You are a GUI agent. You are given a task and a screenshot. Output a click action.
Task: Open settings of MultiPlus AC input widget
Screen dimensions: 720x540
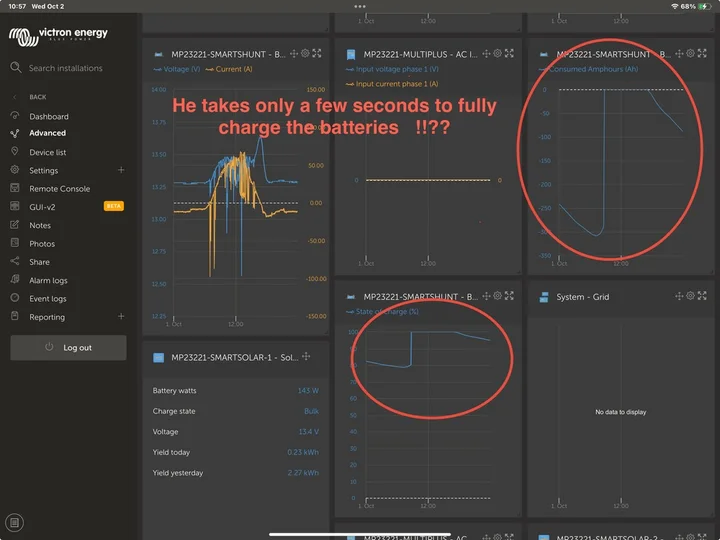497,53
